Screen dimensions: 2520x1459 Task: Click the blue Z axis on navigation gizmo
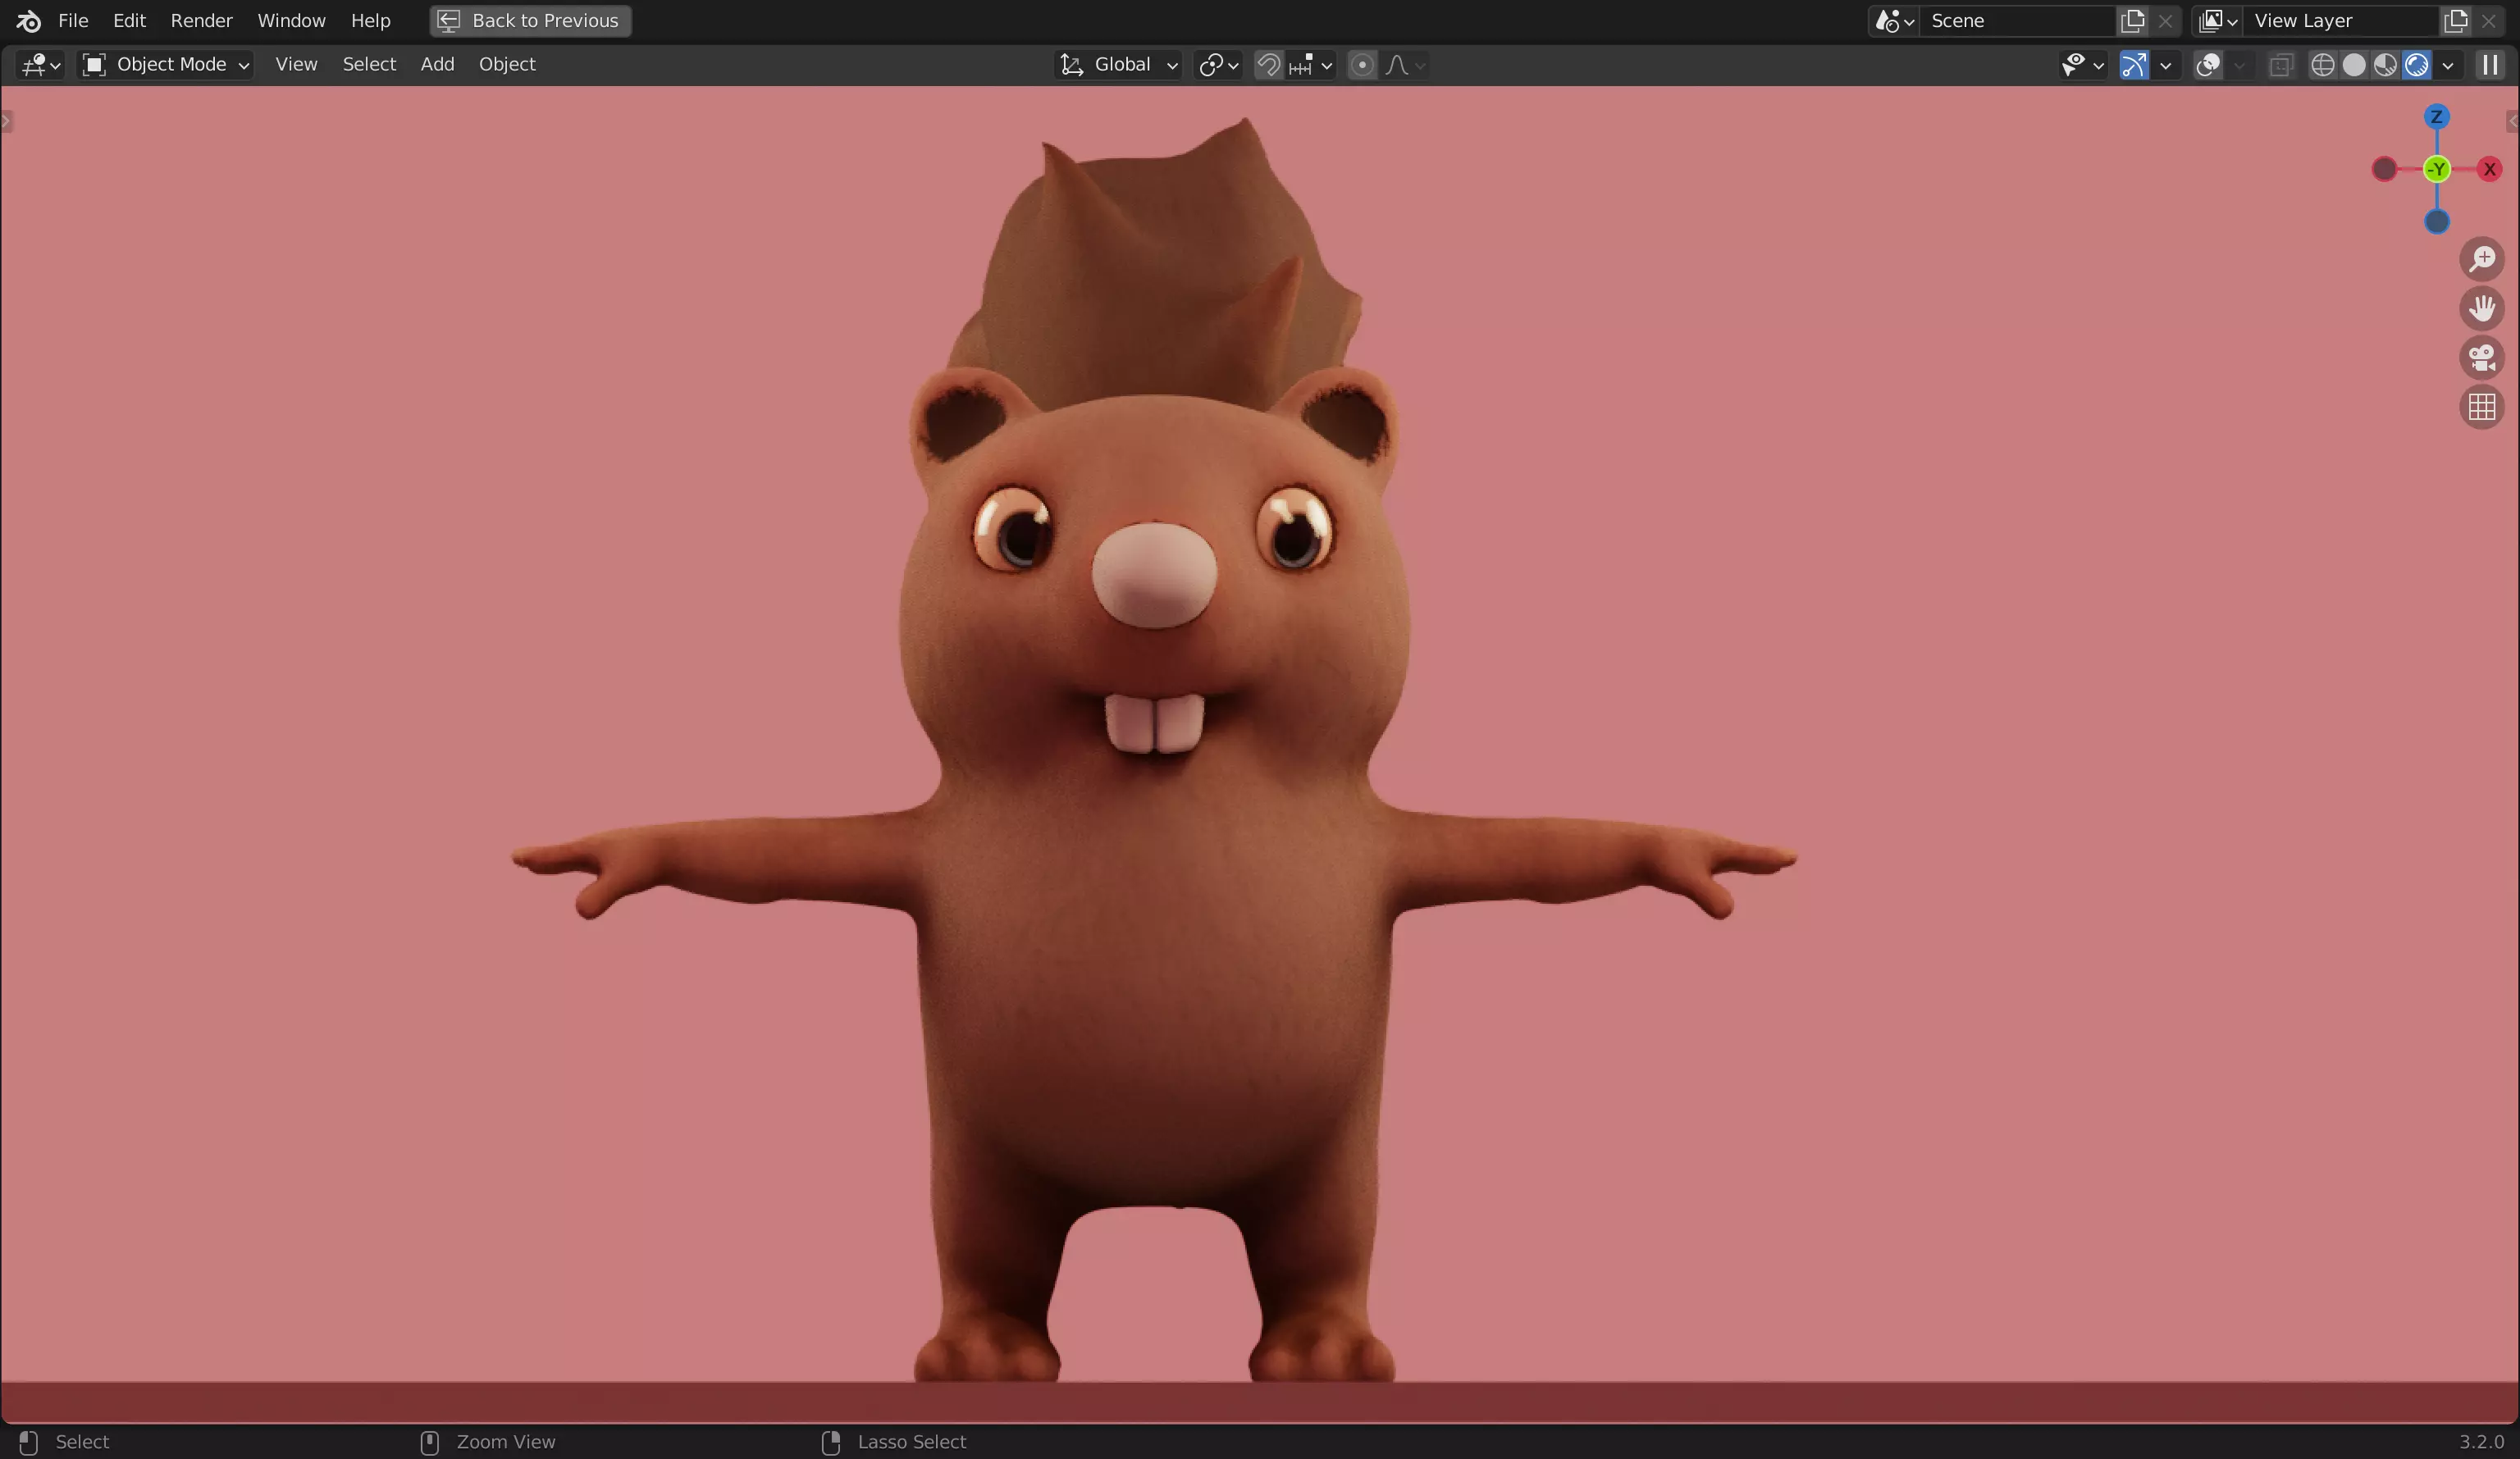[2436, 117]
